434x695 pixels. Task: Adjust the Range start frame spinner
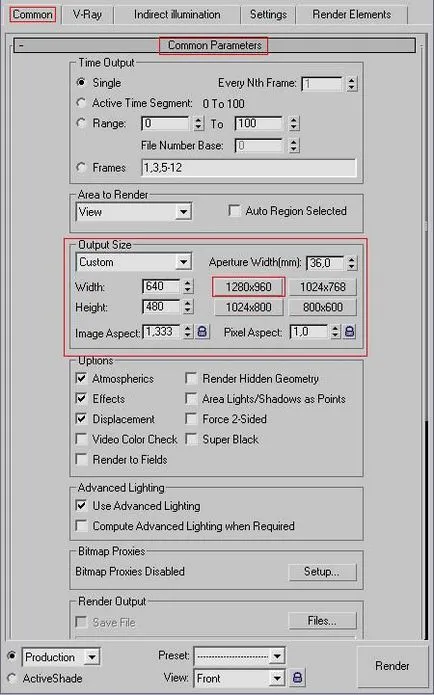pos(199,124)
